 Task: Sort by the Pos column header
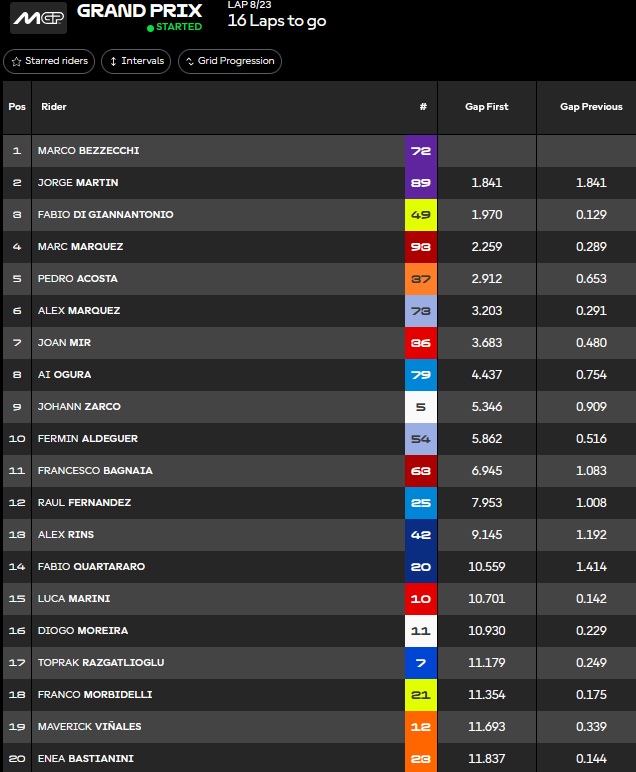click(x=17, y=107)
